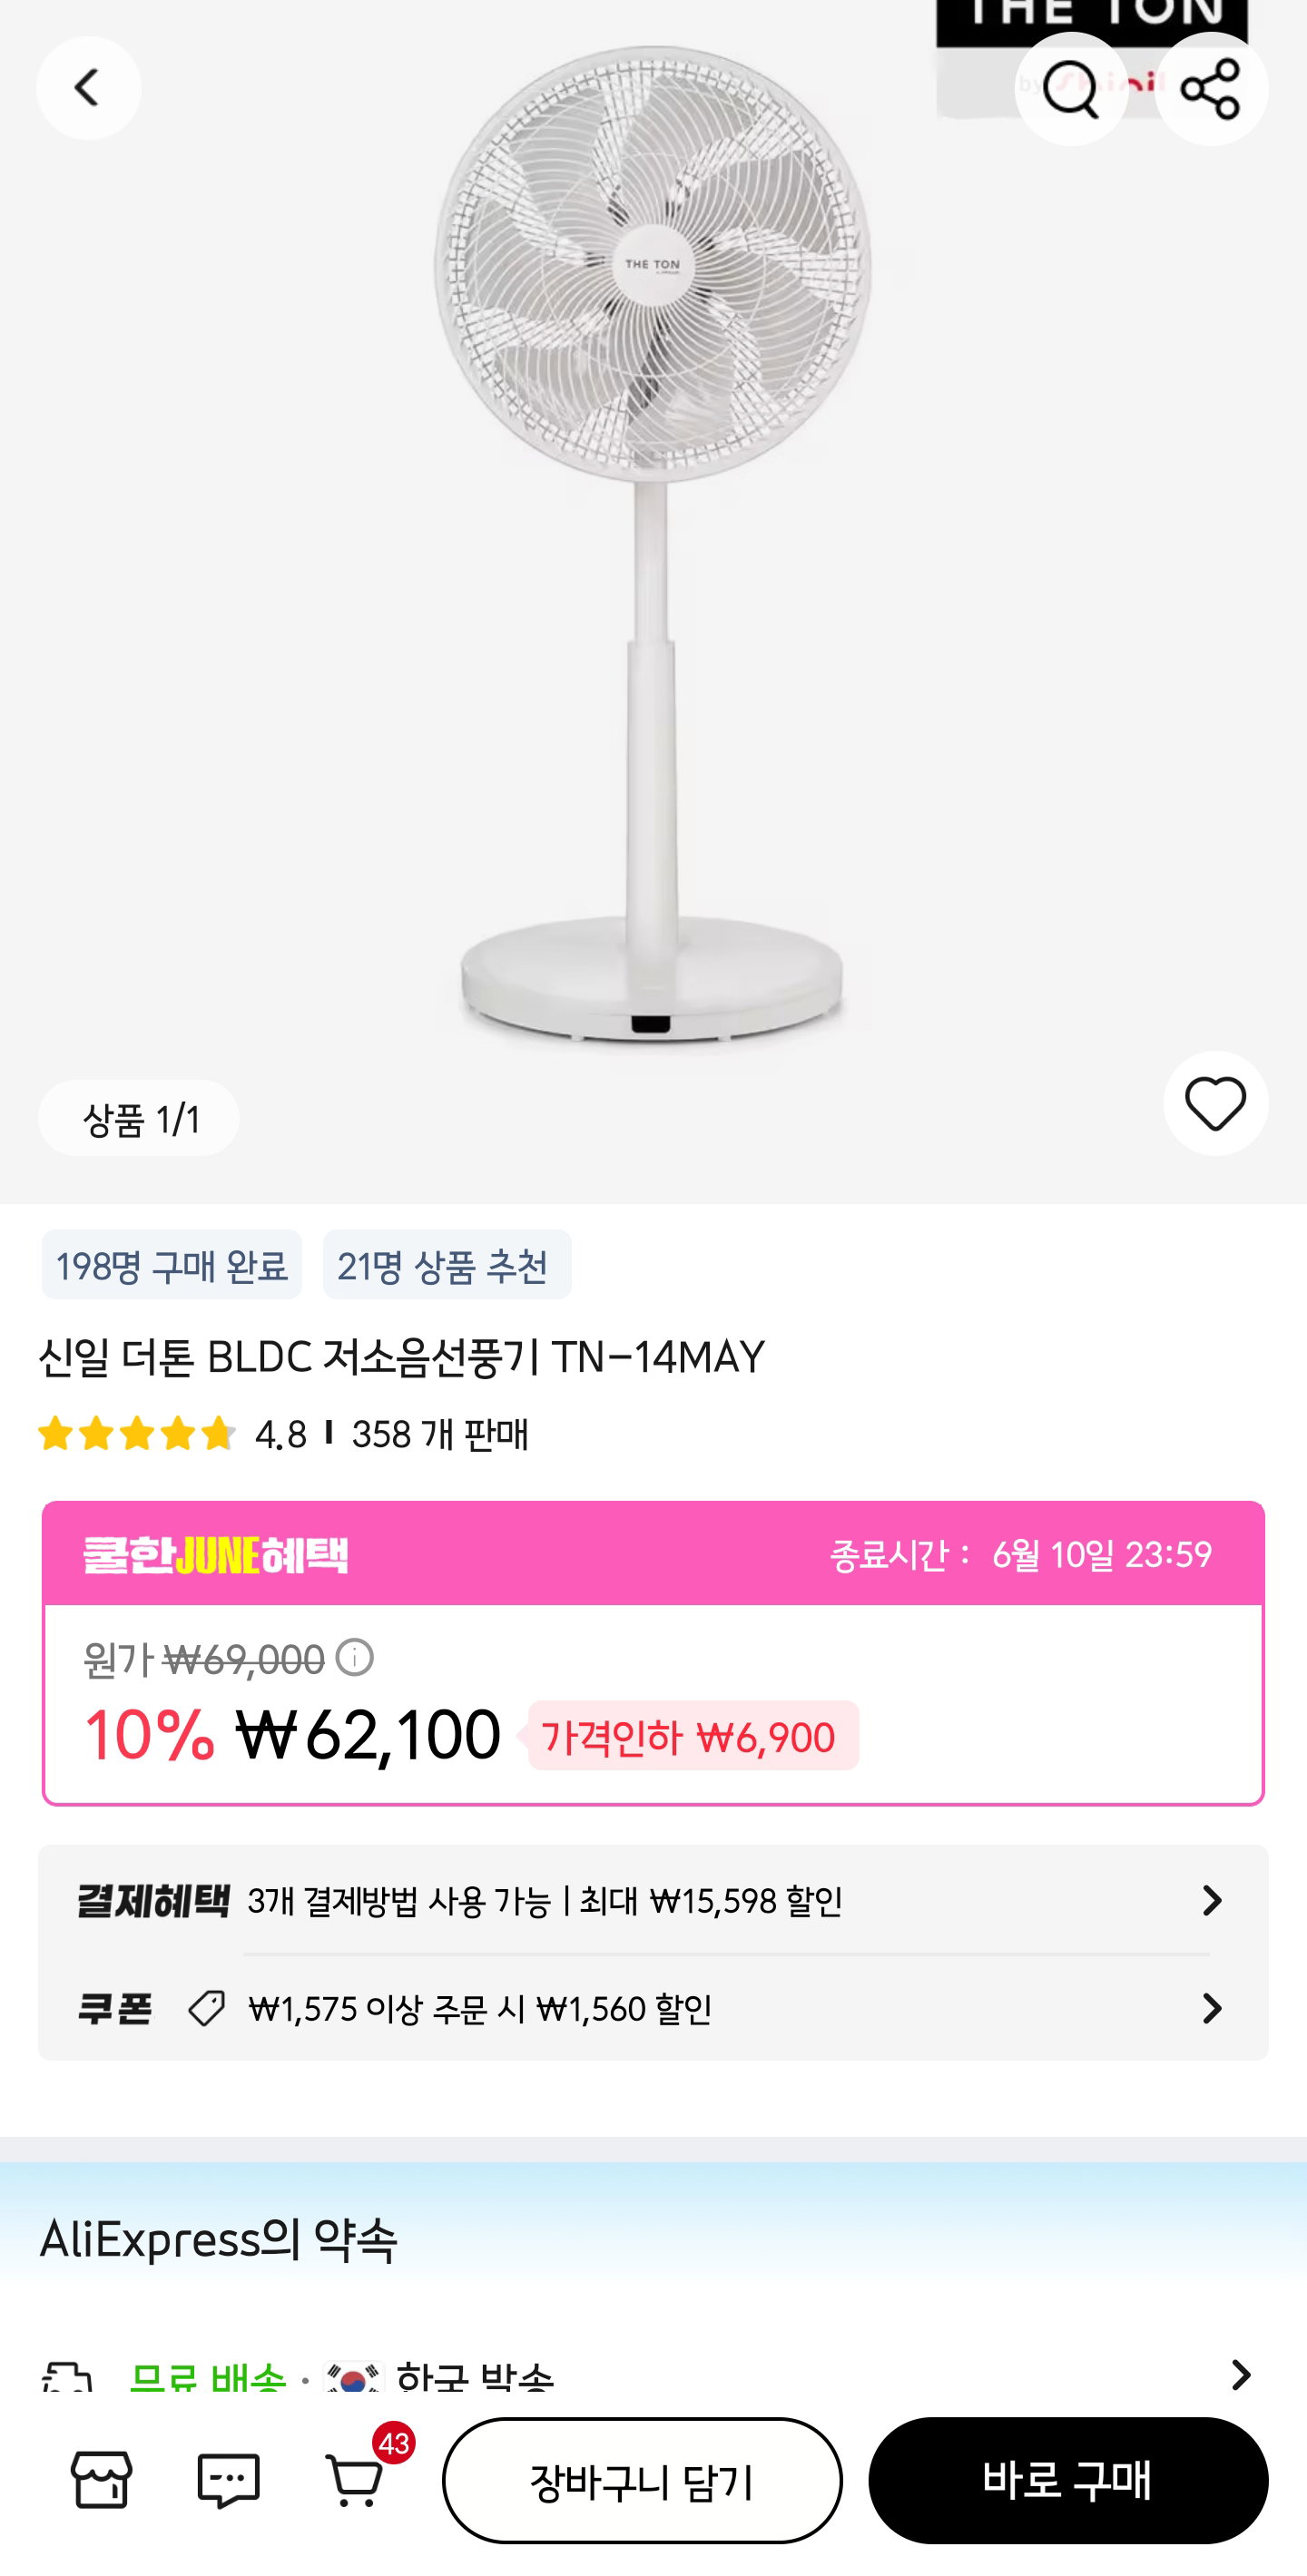Select the 21명 상품 추천 tag
The image size is (1307, 2576).
pyautogui.click(x=446, y=1264)
